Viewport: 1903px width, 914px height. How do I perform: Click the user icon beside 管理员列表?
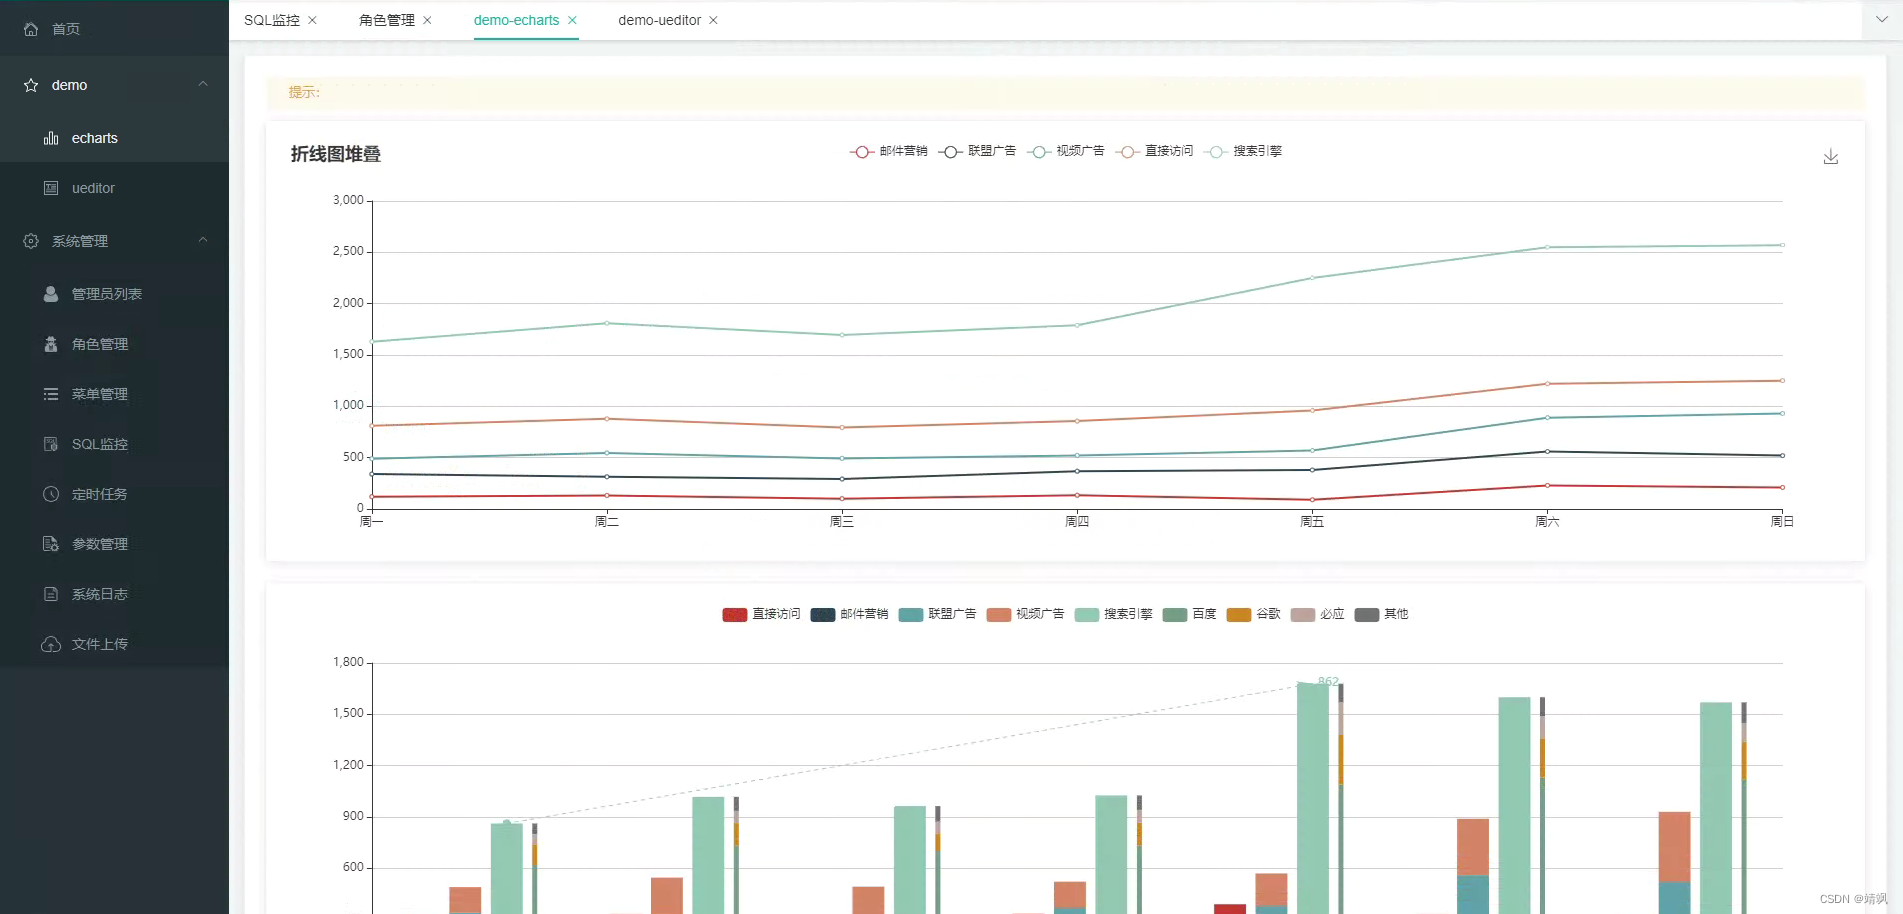tap(51, 294)
